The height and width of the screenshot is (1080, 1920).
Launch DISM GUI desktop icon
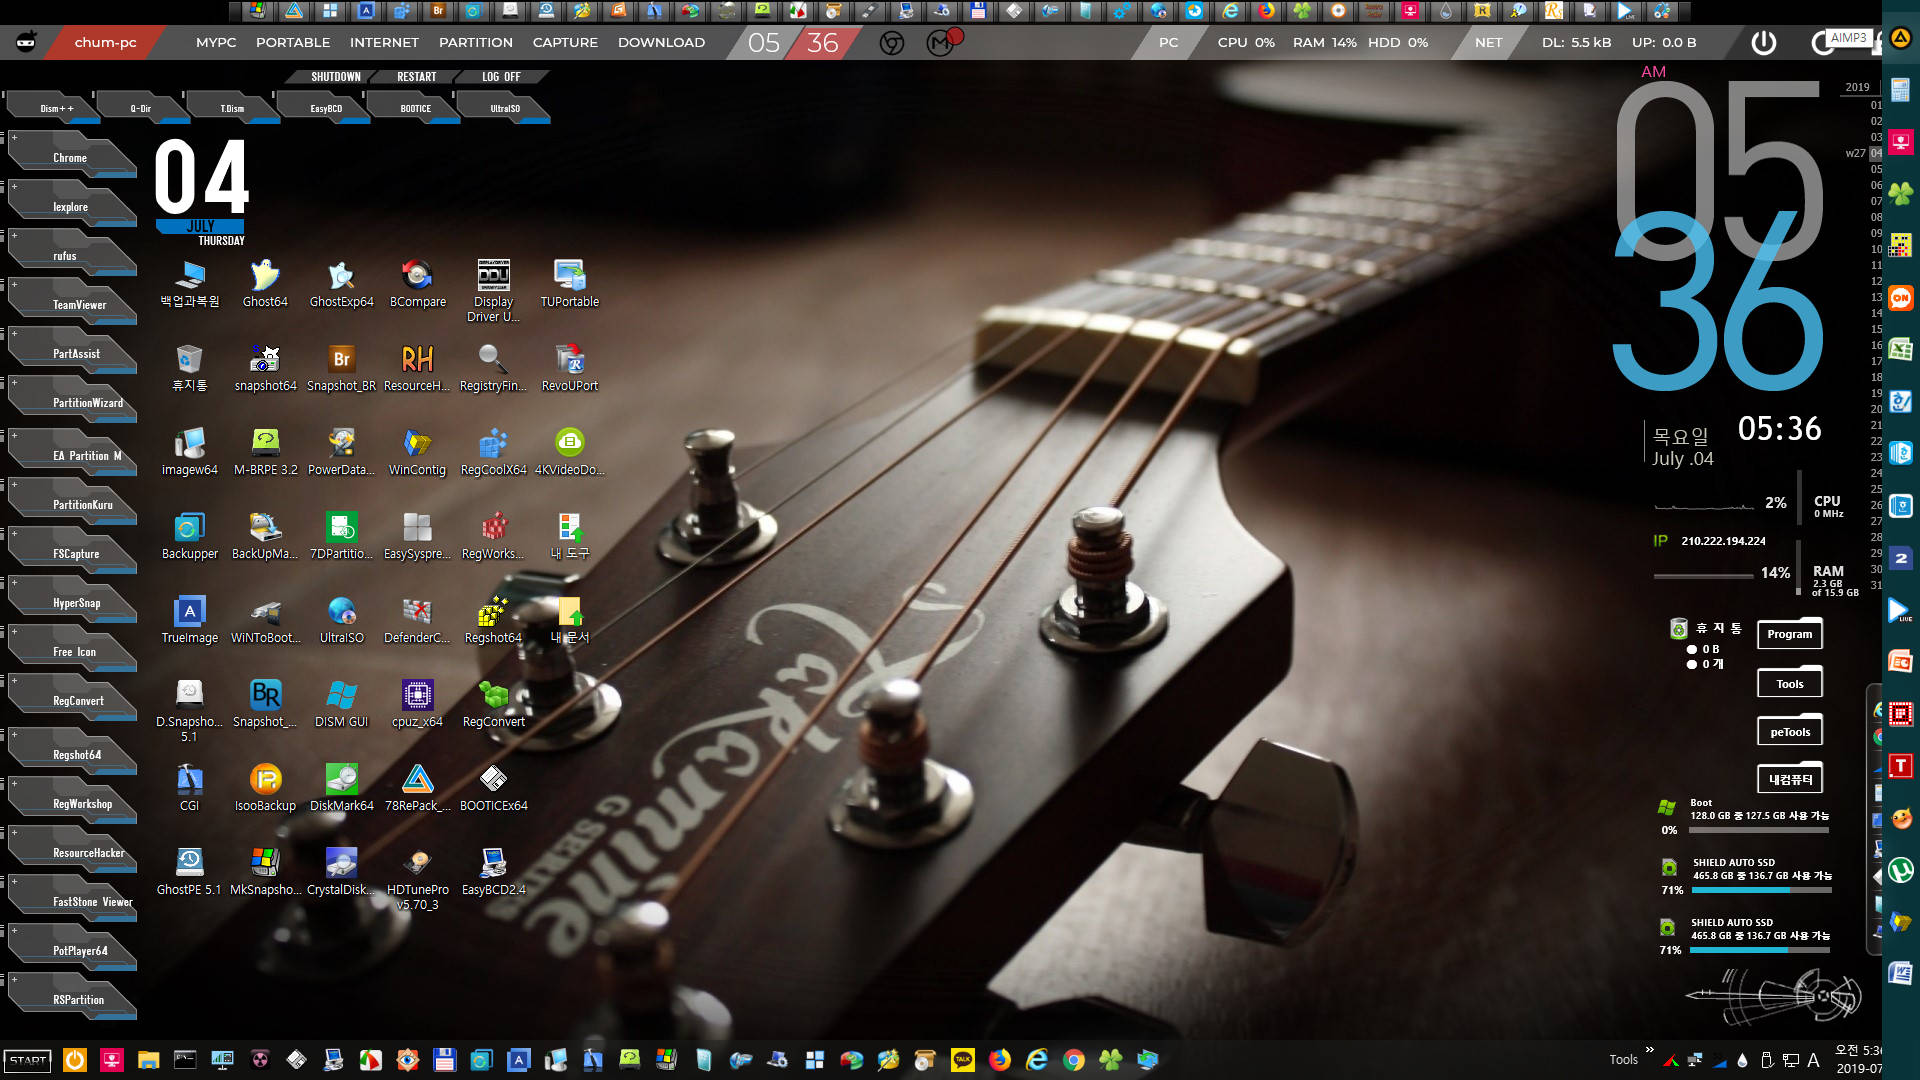coord(341,703)
